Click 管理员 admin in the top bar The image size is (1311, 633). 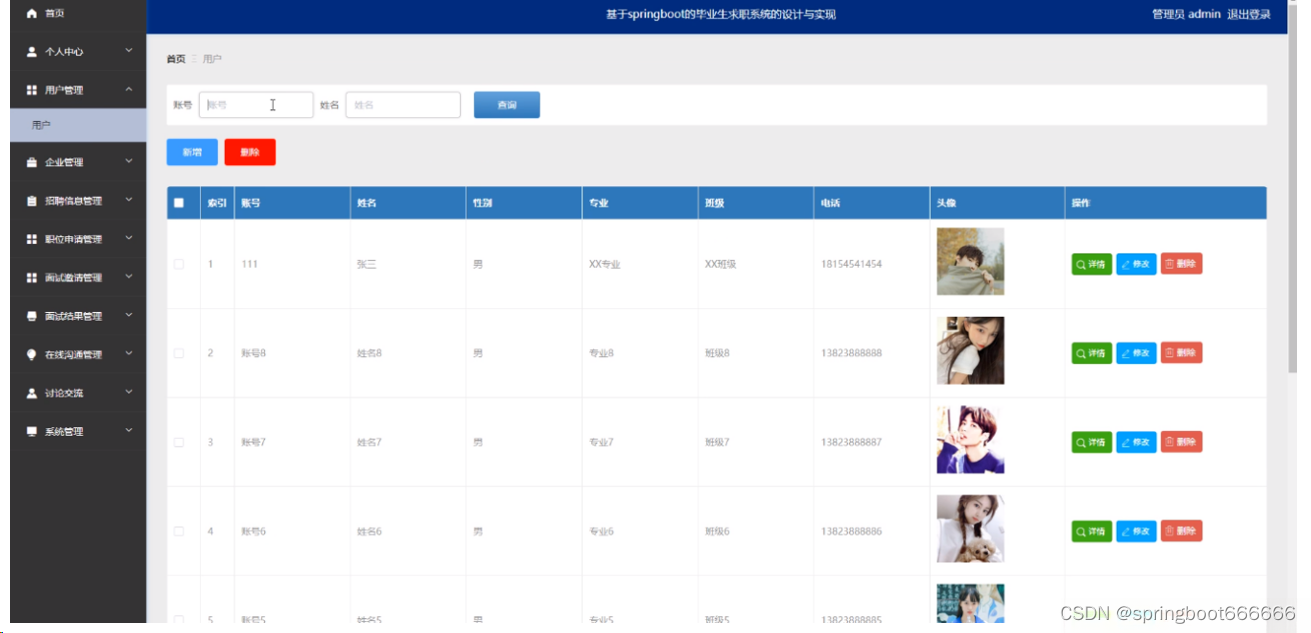[1186, 14]
